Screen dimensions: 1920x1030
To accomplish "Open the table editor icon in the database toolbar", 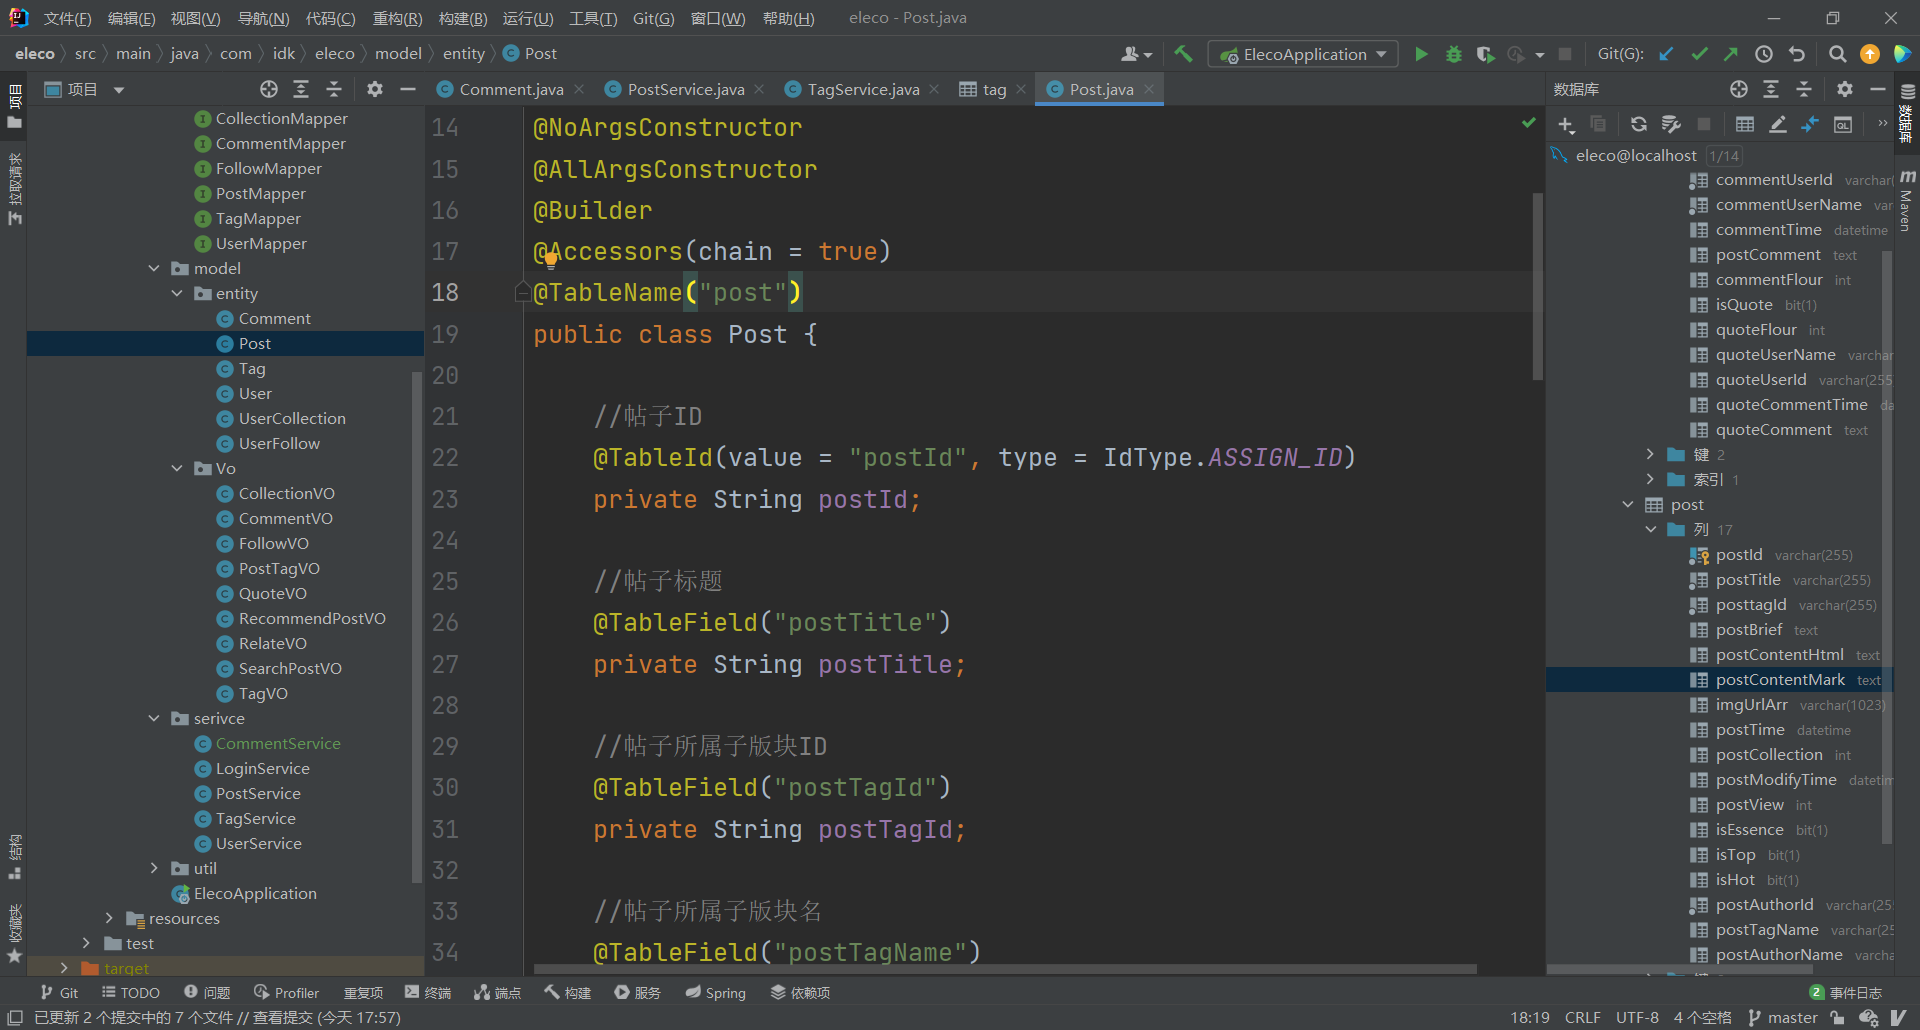I will point(1745,124).
